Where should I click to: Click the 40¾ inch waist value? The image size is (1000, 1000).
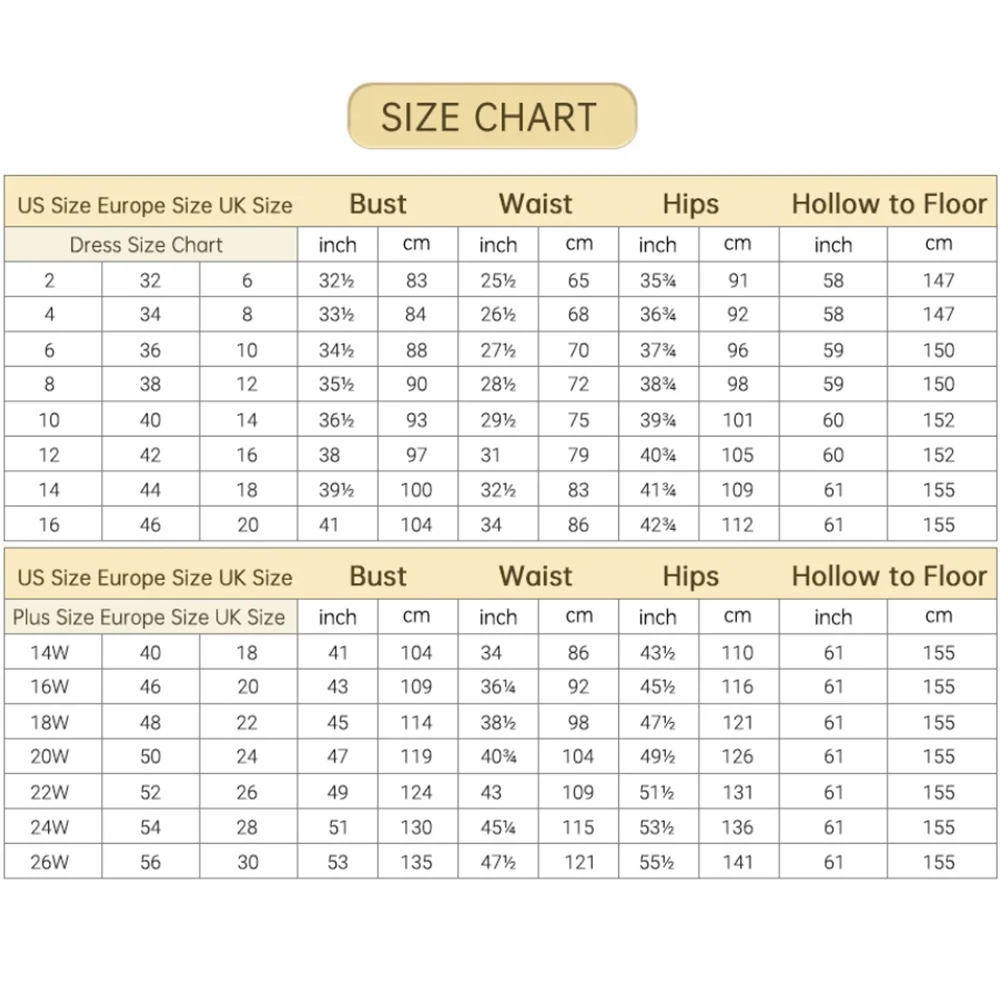[x=498, y=757]
